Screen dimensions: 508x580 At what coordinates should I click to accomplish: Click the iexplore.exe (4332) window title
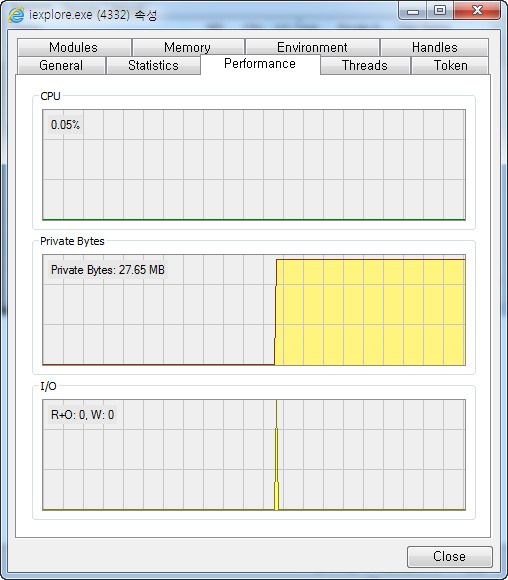93,15
